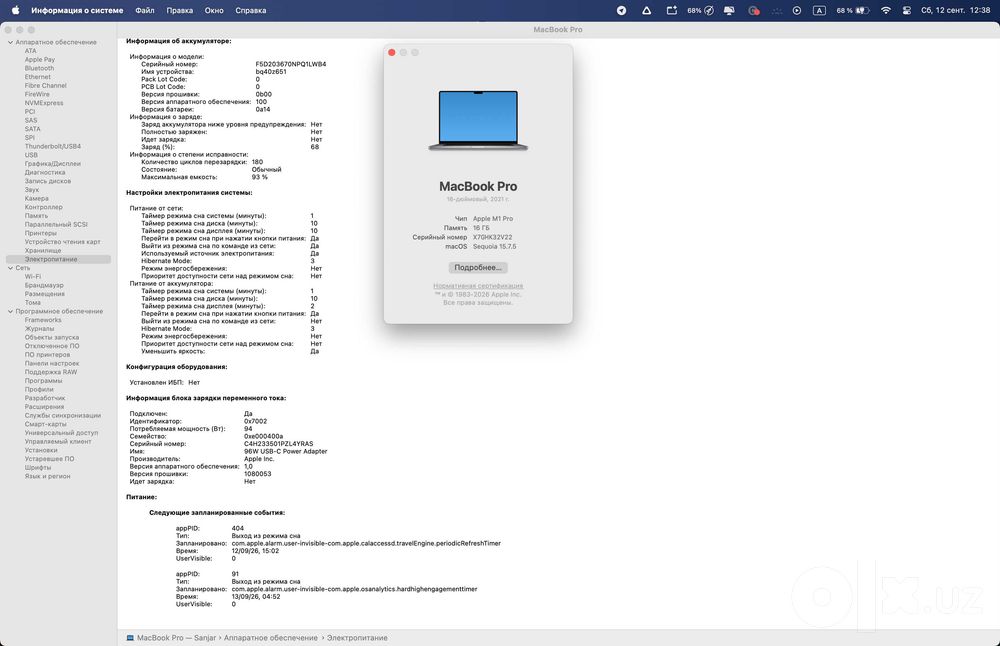Select Bluetooth in the sidebar

coord(40,68)
